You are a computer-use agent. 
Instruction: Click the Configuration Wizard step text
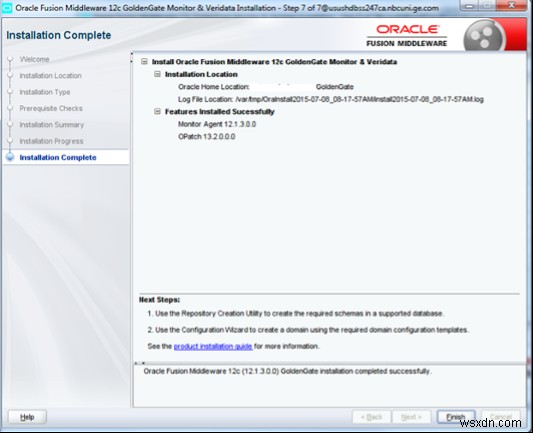[308, 330]
